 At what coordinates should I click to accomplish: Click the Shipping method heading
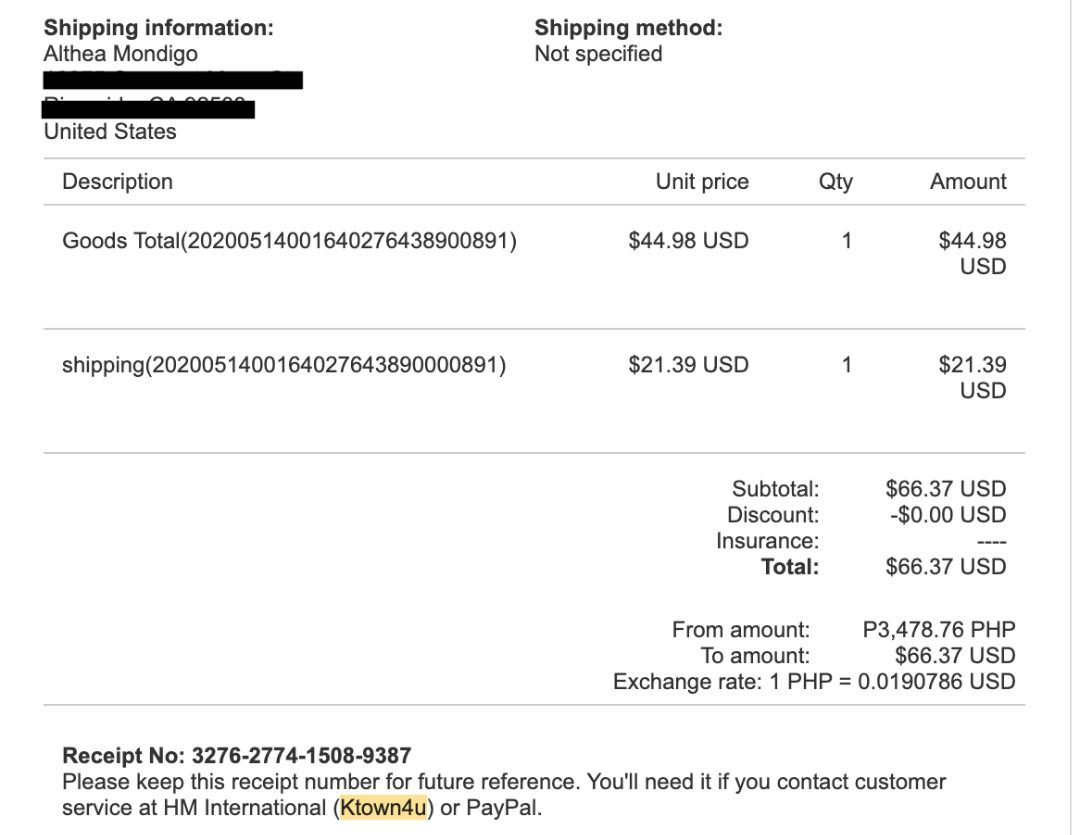point(628,29)
